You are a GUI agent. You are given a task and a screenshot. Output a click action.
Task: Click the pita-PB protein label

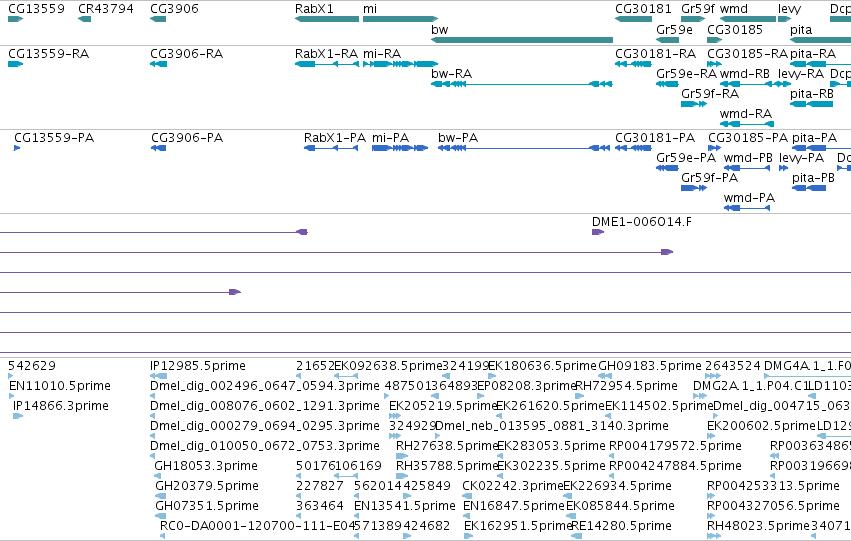pos(813,178)
